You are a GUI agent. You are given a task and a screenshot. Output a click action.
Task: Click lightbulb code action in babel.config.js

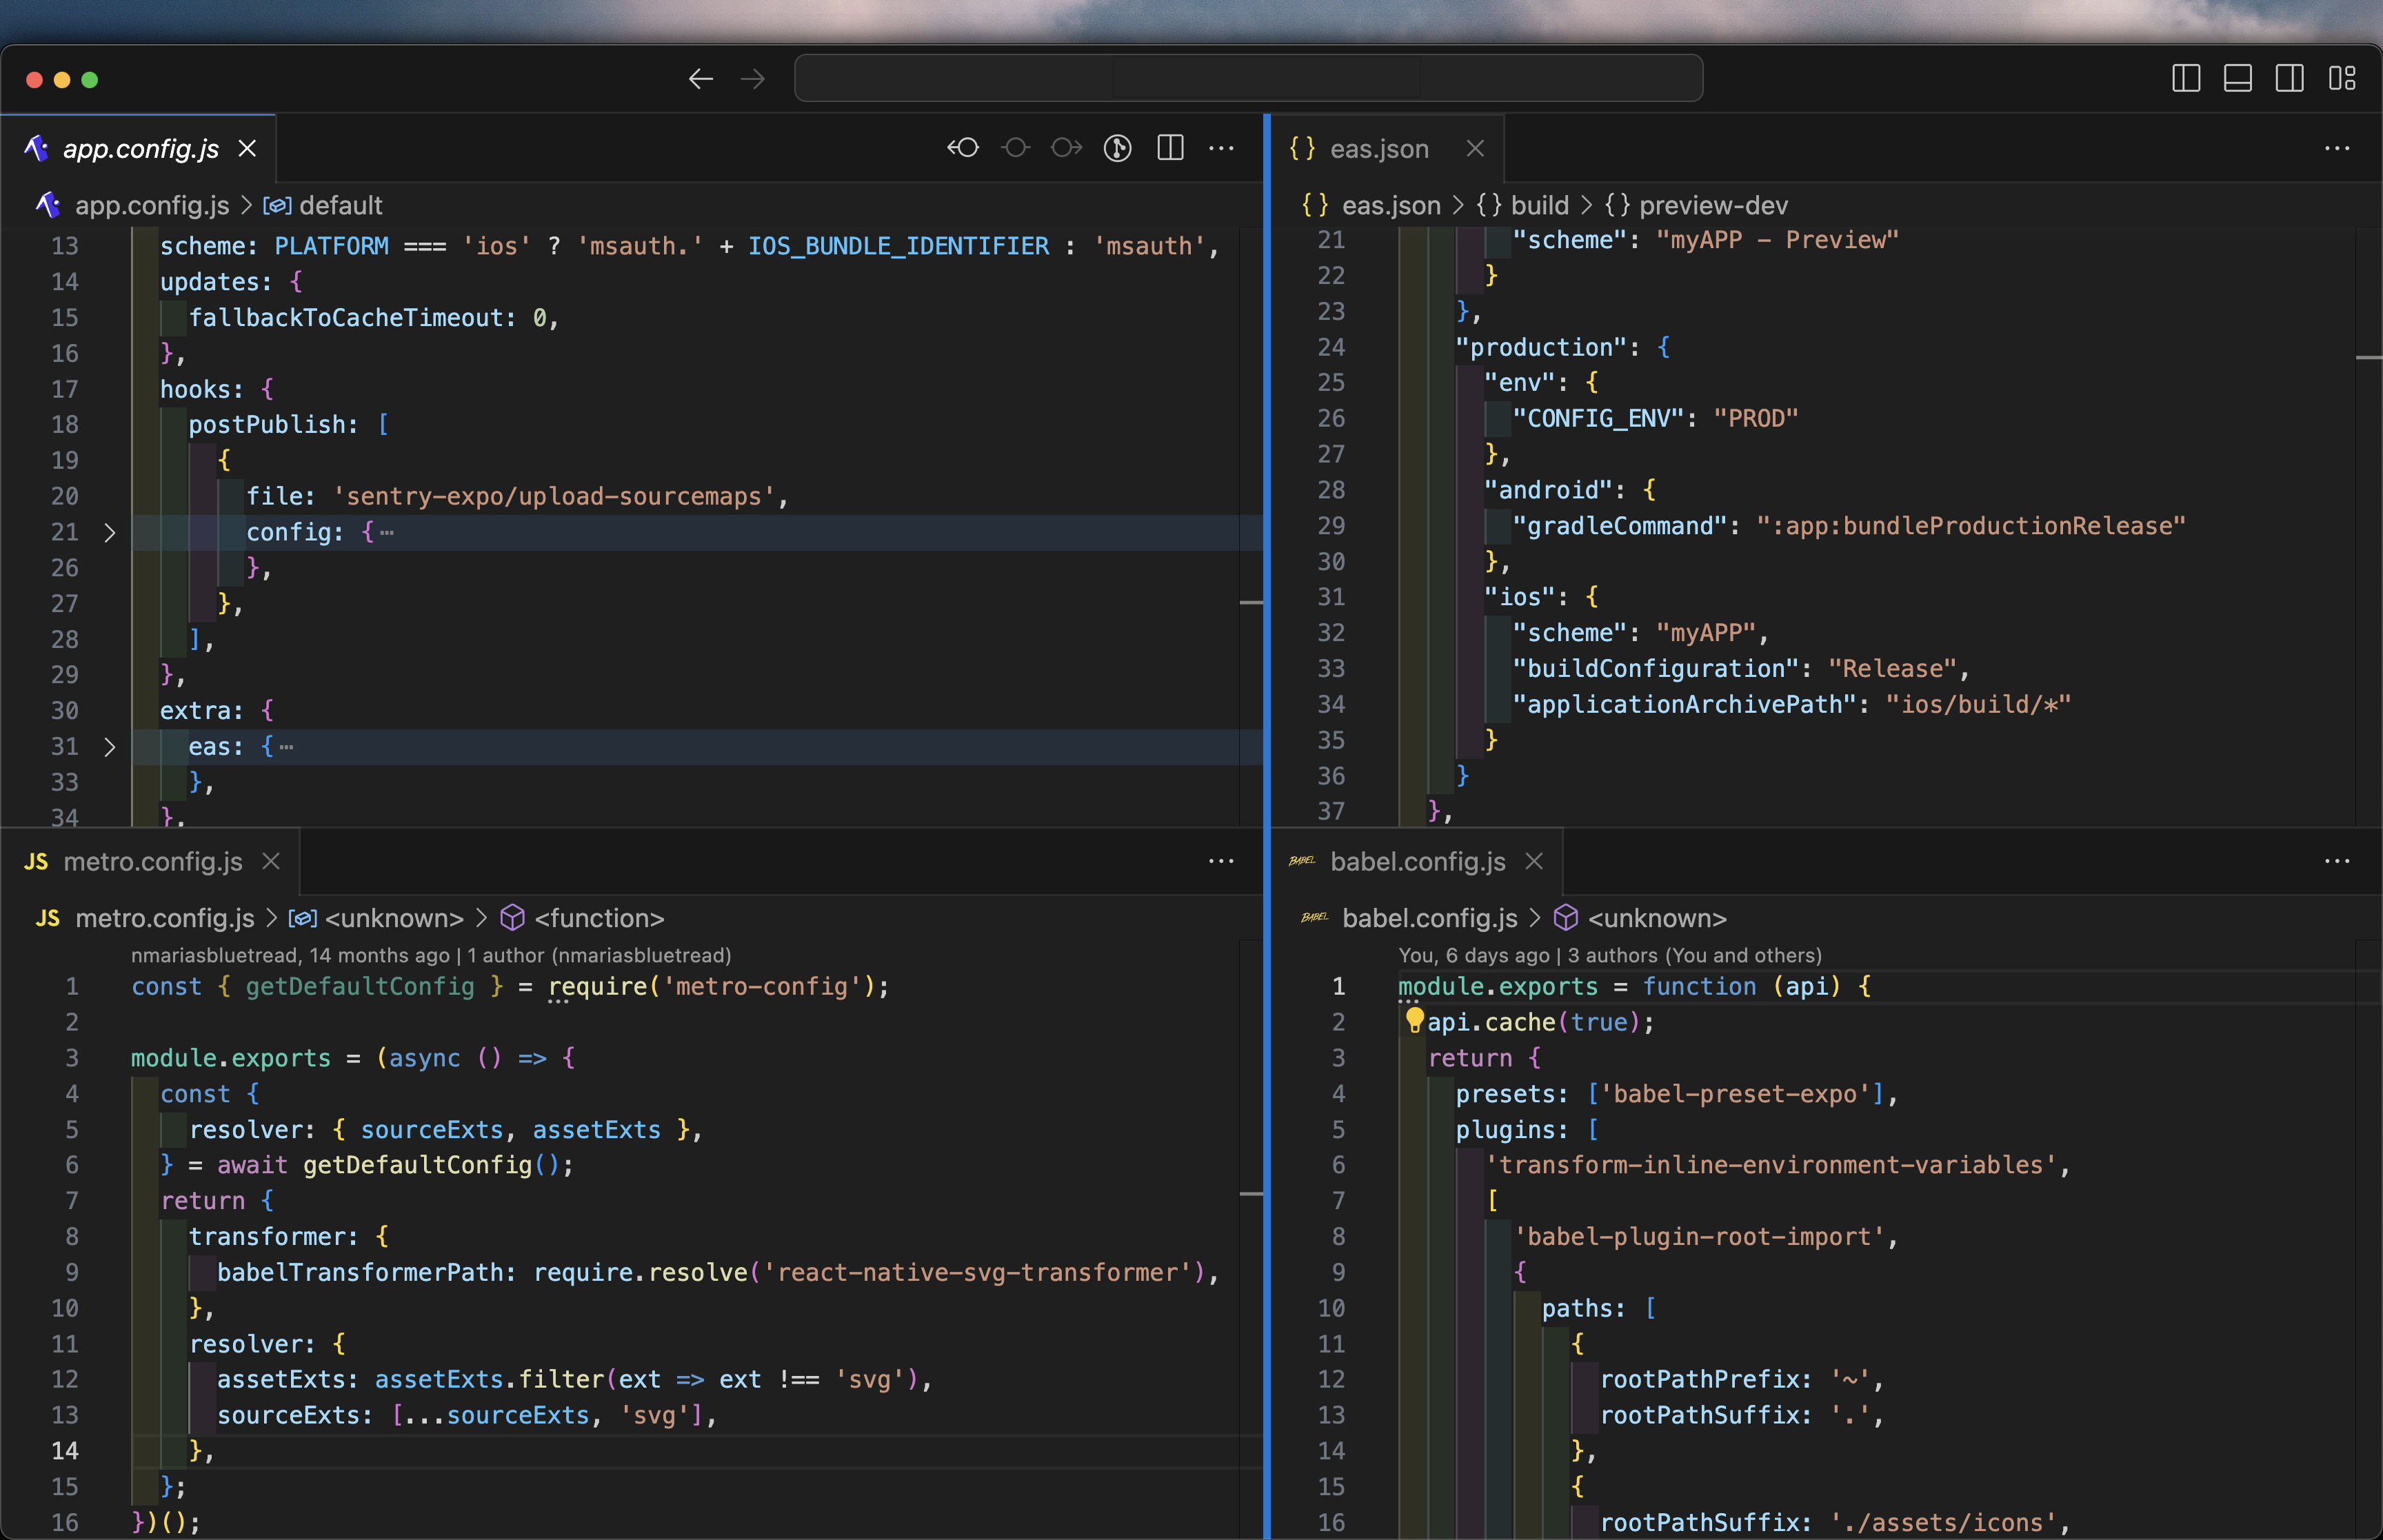point(1414,1020)
